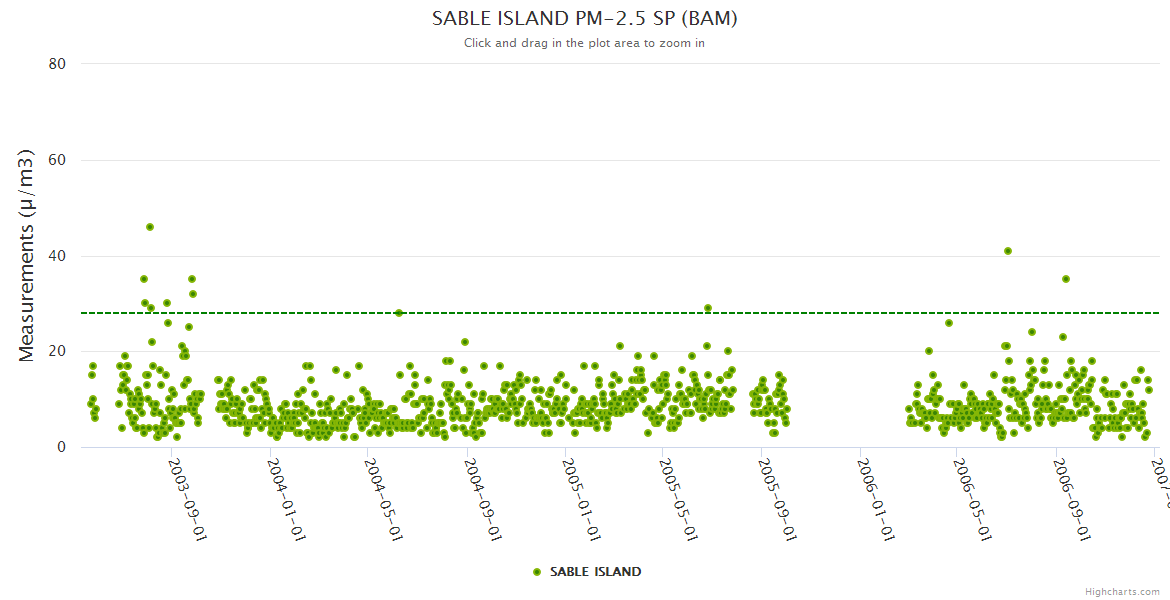1170x600 pixels.
Task: Click the data point at 22 near 2004-09-01
Action: [465, 342]
